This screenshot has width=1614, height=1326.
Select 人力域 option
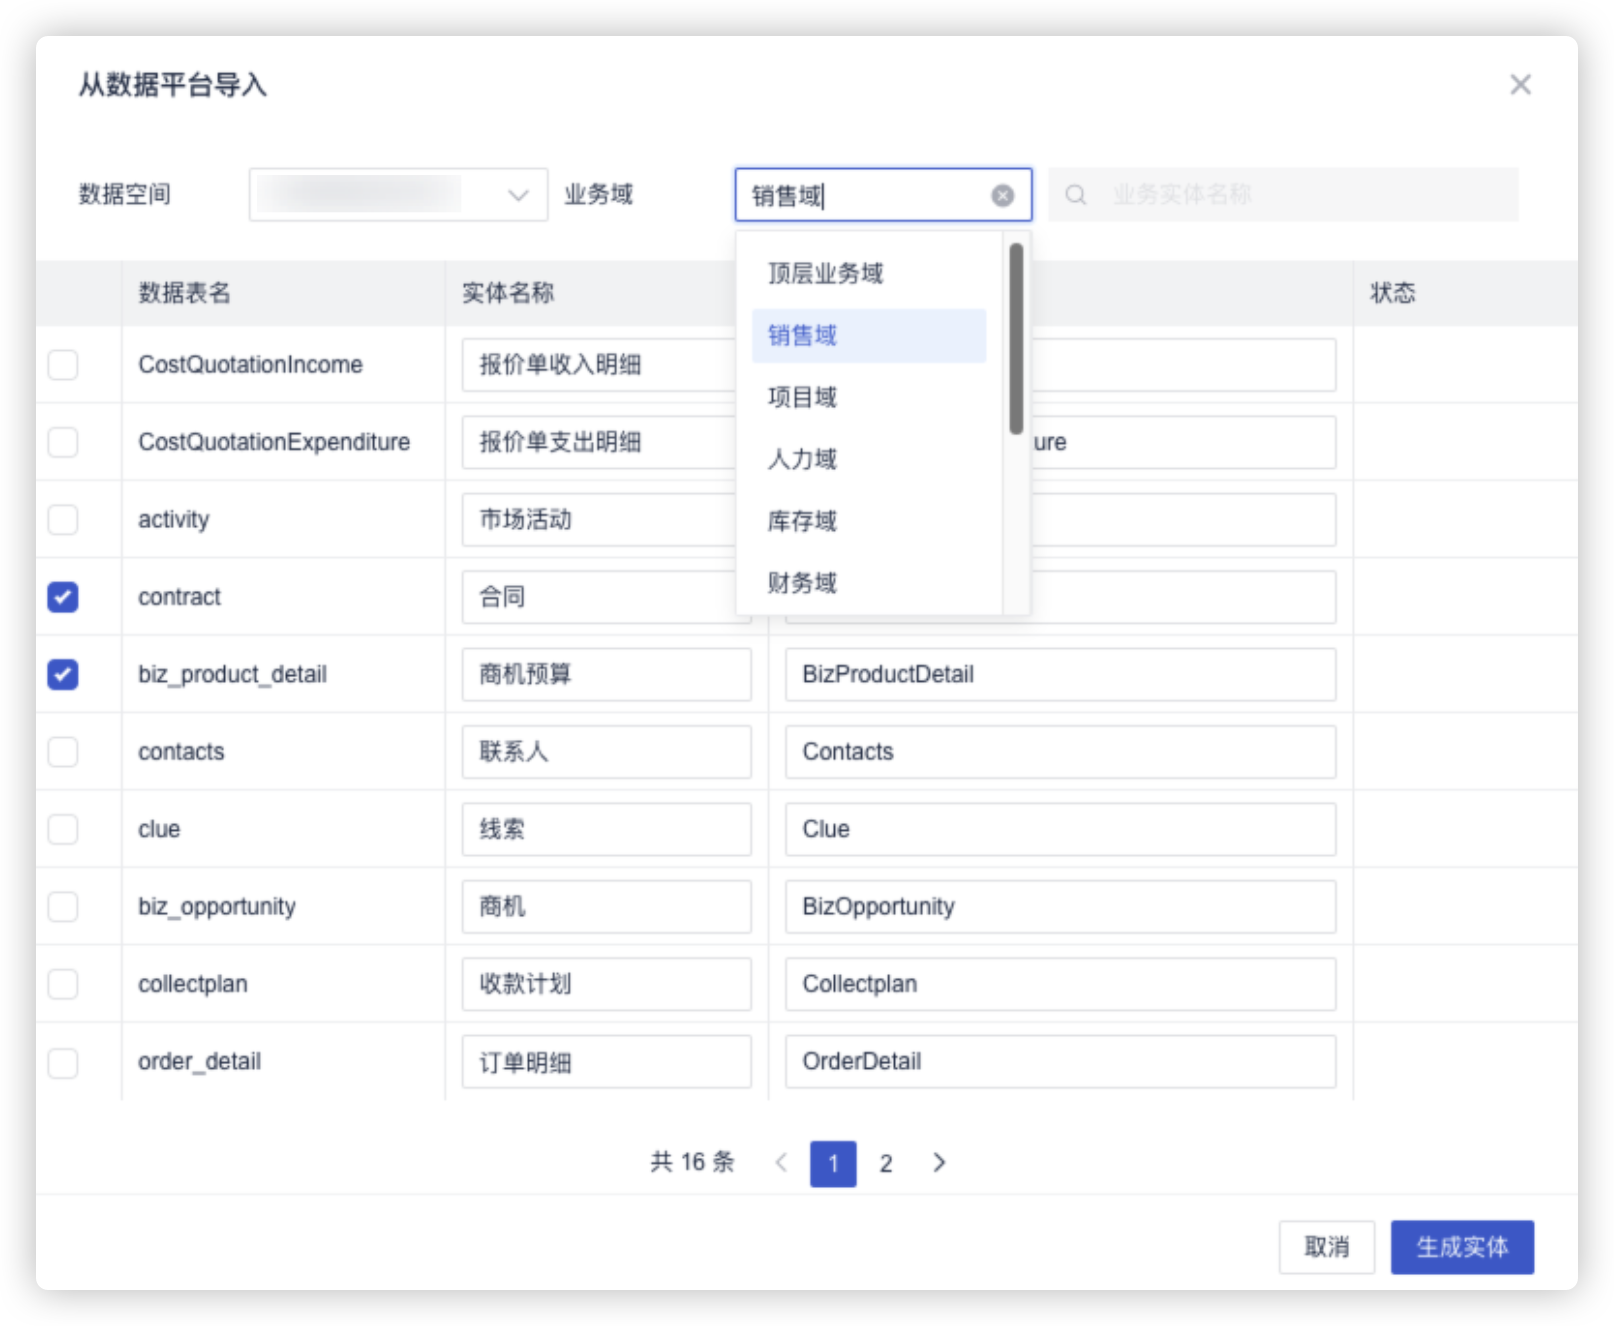click(802, 460)
